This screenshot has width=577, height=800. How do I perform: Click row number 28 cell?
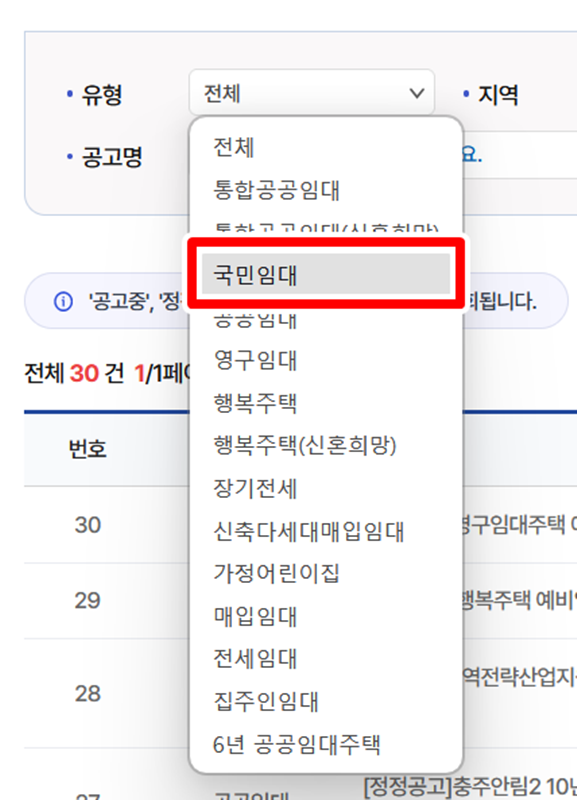click(88, 694)
